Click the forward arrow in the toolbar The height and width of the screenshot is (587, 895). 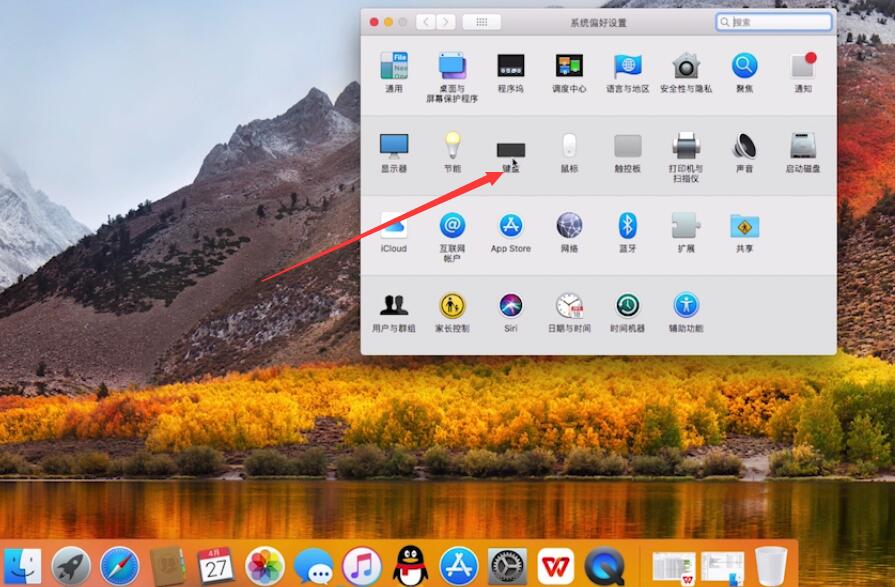tap(446, 22)
